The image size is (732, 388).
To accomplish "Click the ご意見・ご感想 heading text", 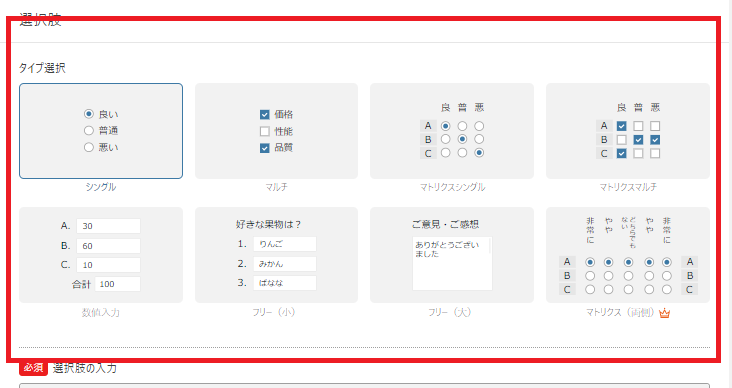I will coord(445,225).
